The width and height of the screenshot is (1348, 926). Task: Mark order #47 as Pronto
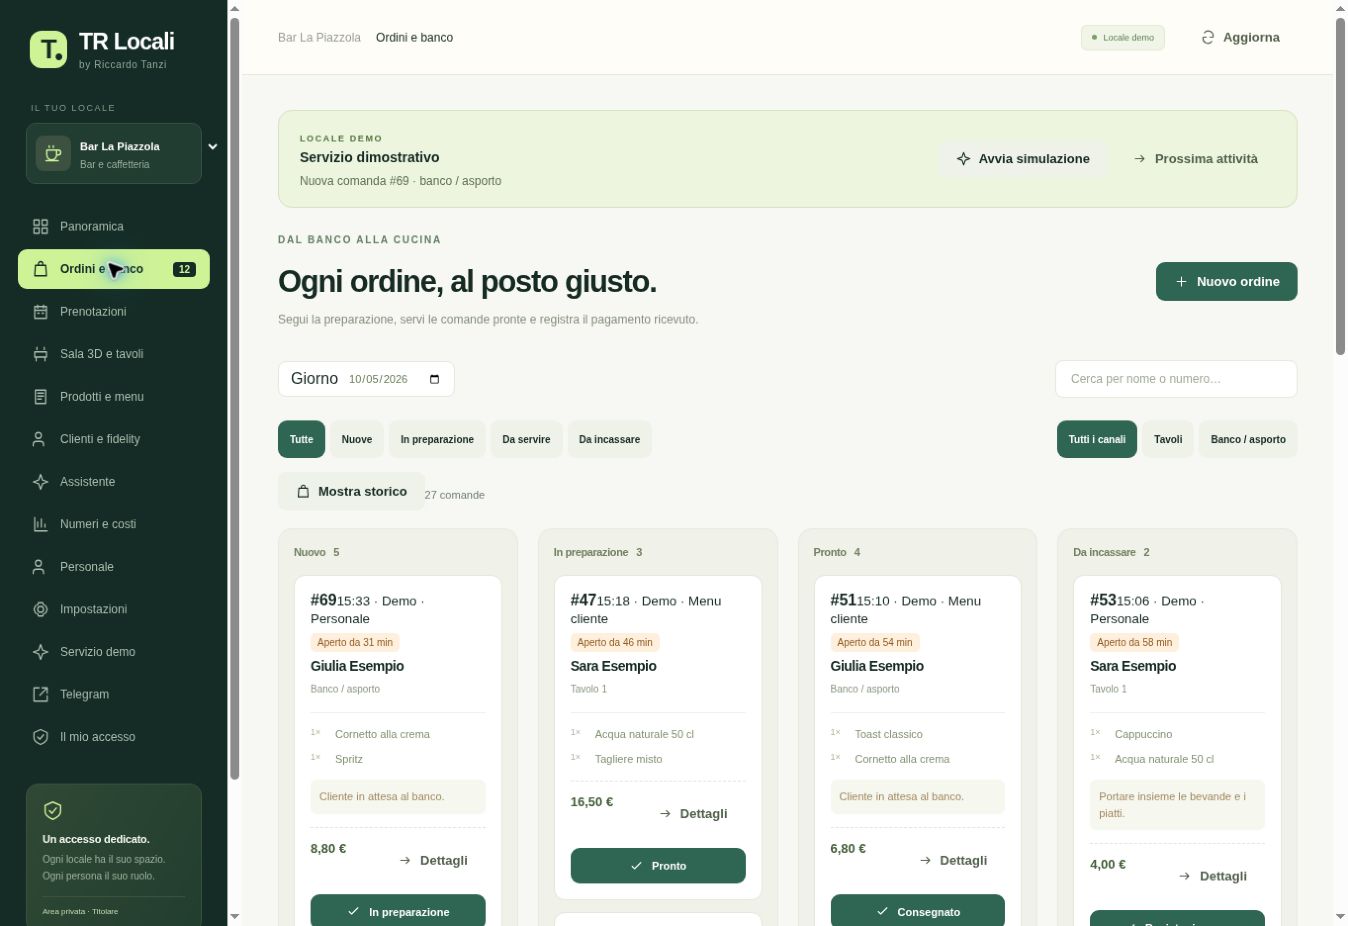click(658, 866)
